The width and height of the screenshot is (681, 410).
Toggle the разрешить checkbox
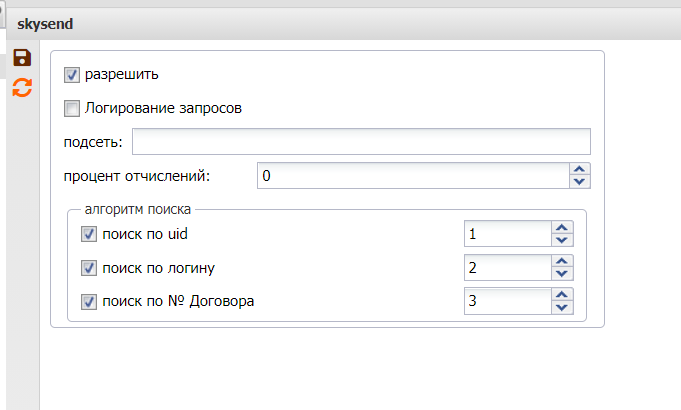[71, 74]
